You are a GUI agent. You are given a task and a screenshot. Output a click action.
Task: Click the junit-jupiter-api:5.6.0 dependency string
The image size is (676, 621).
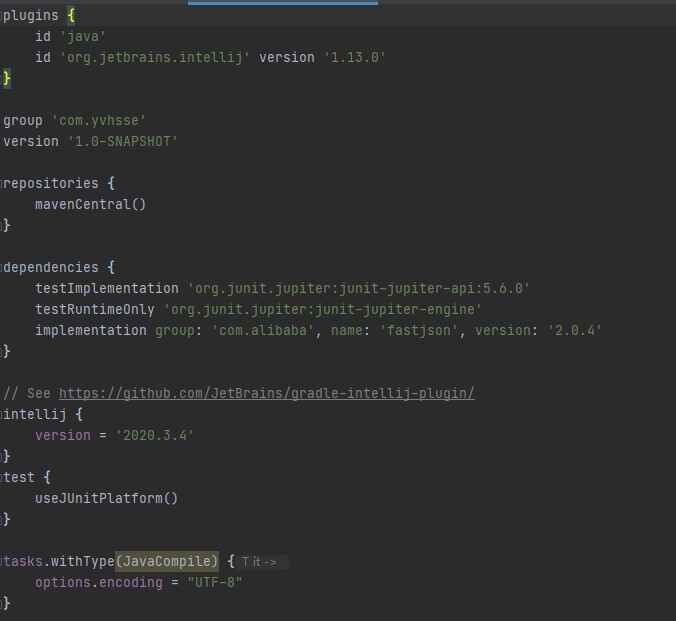coord(358,289)
